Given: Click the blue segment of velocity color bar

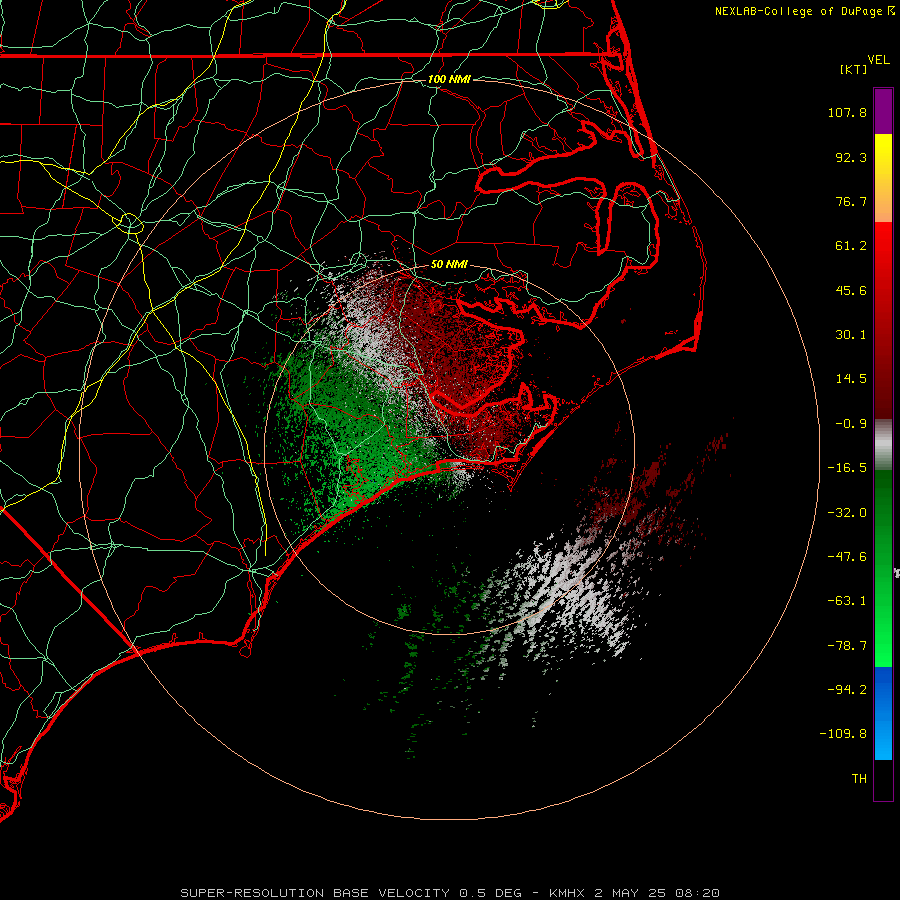Looking at the screenshot, I should (x=883, y=713).
